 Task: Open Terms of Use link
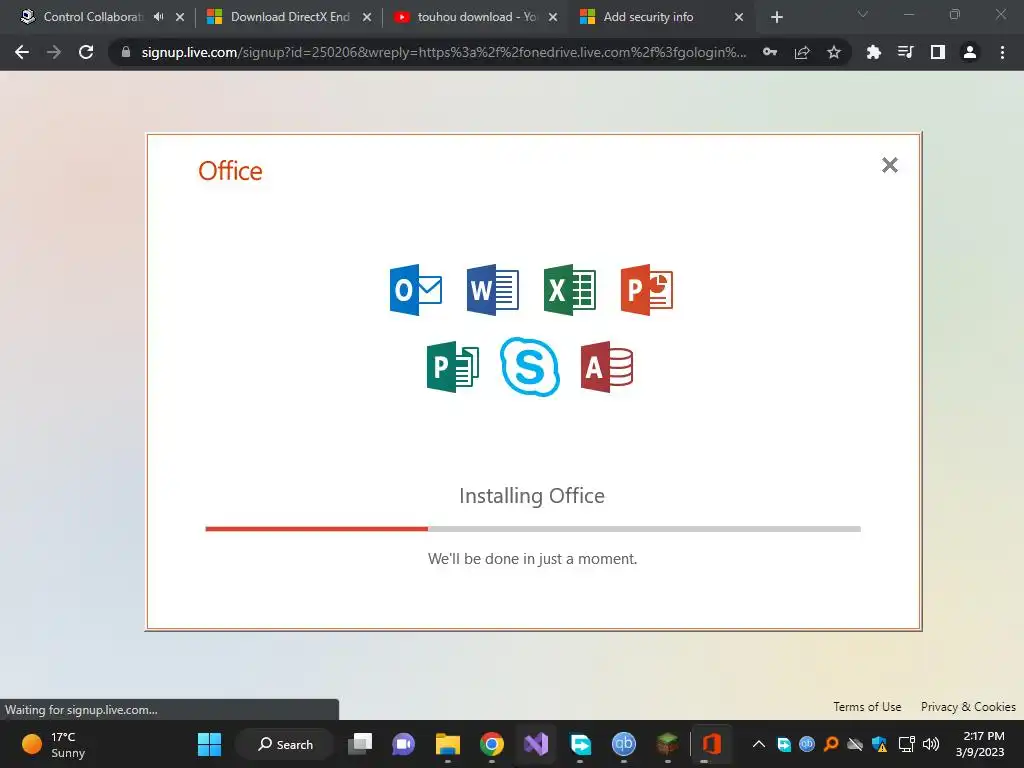[x=867, y=707]
